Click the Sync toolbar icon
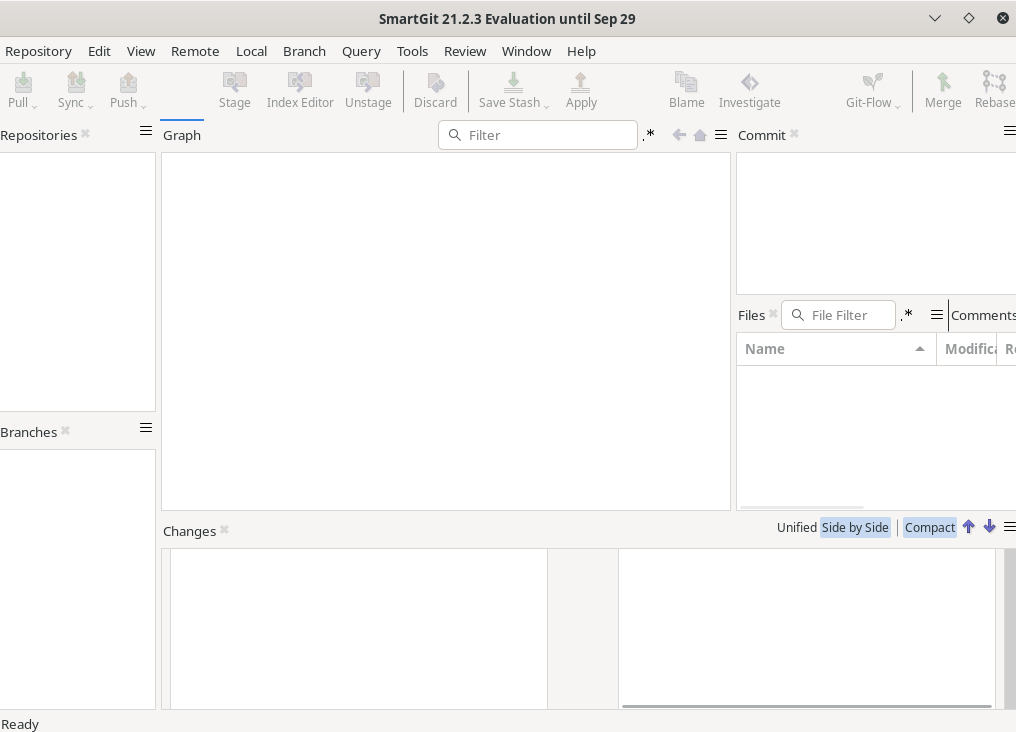 76,82
